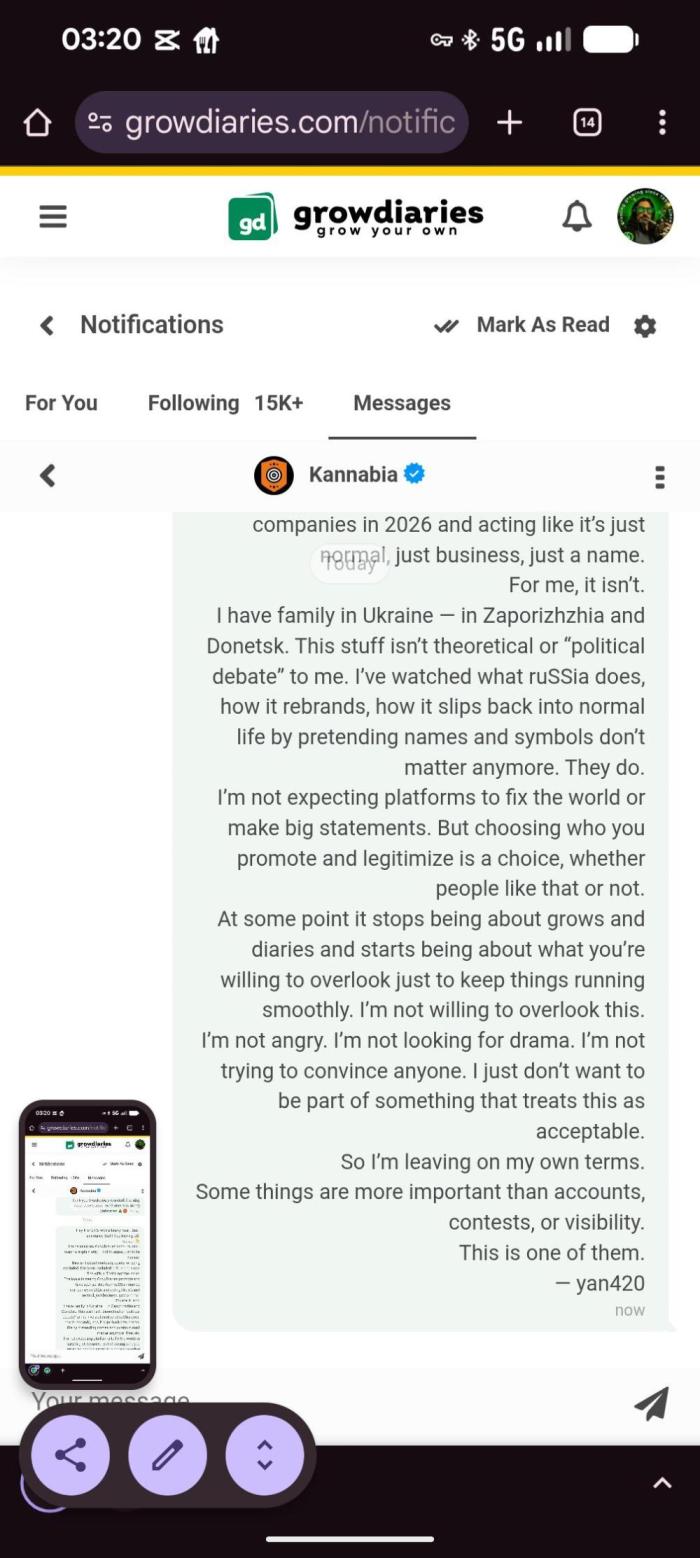Switch to the For You tab
This screenshot has height=1558, width=700.
[x=61, y=403]
